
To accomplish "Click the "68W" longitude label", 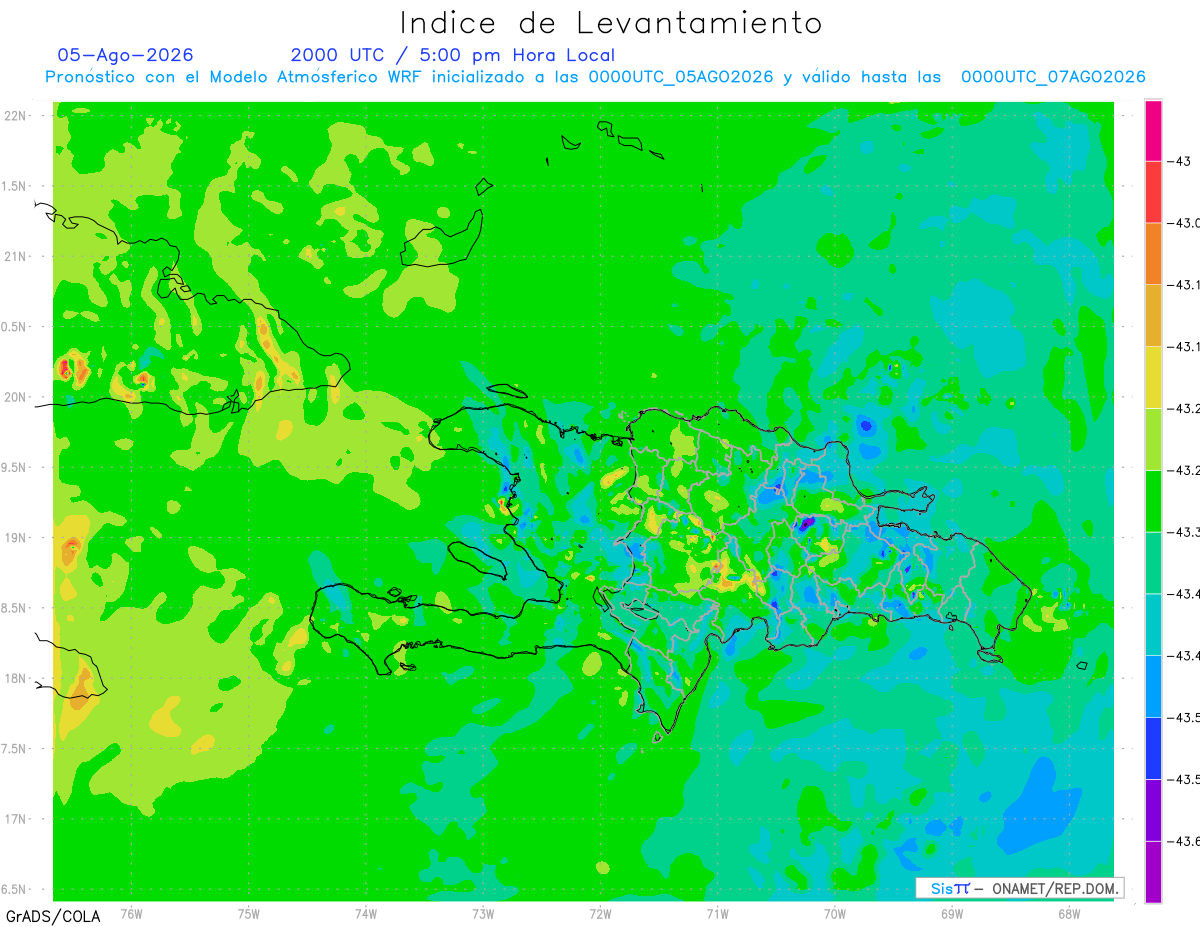I will 1069,913.
